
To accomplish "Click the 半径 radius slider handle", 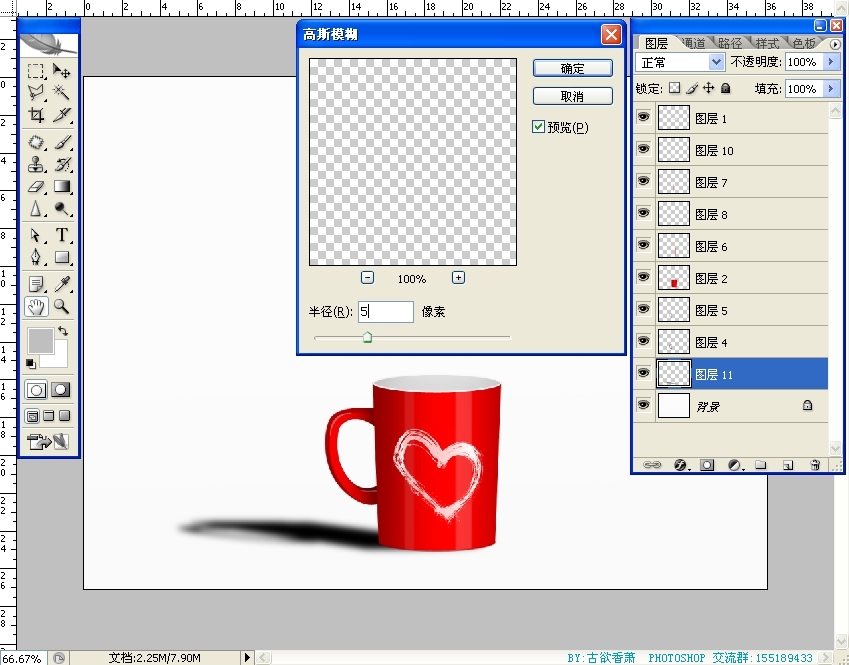I will (367, 338).
